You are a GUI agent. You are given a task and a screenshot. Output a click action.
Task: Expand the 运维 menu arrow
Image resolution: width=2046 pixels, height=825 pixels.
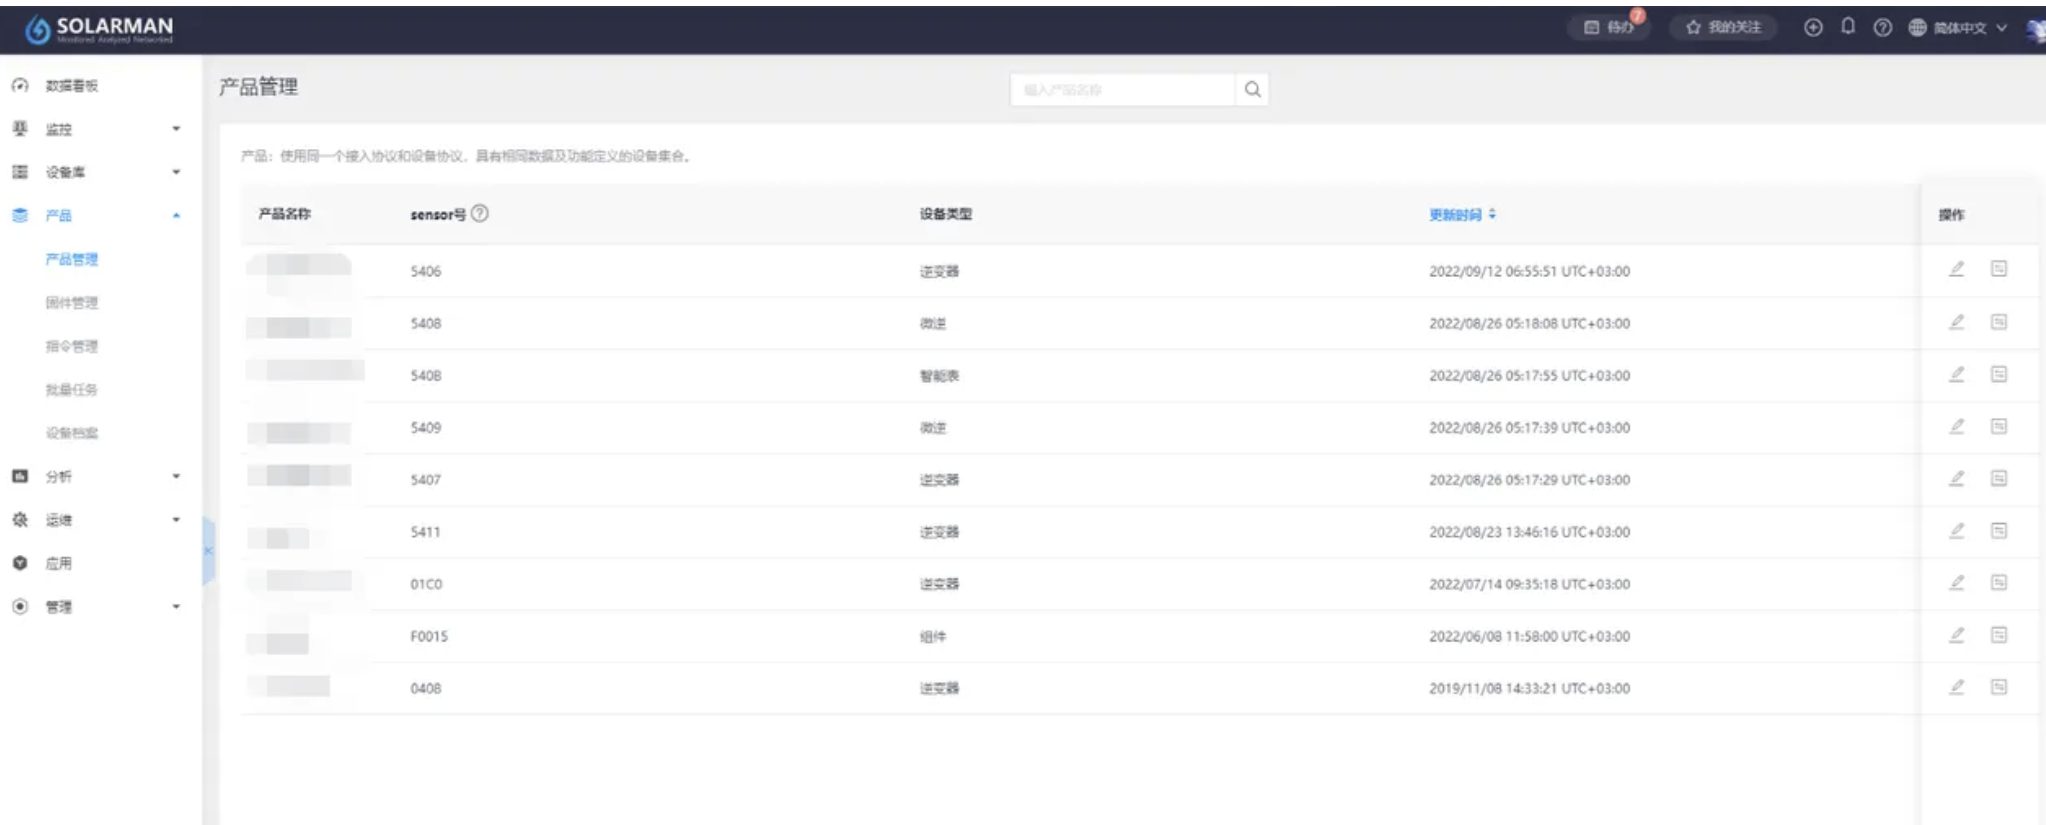coord(176,520)
